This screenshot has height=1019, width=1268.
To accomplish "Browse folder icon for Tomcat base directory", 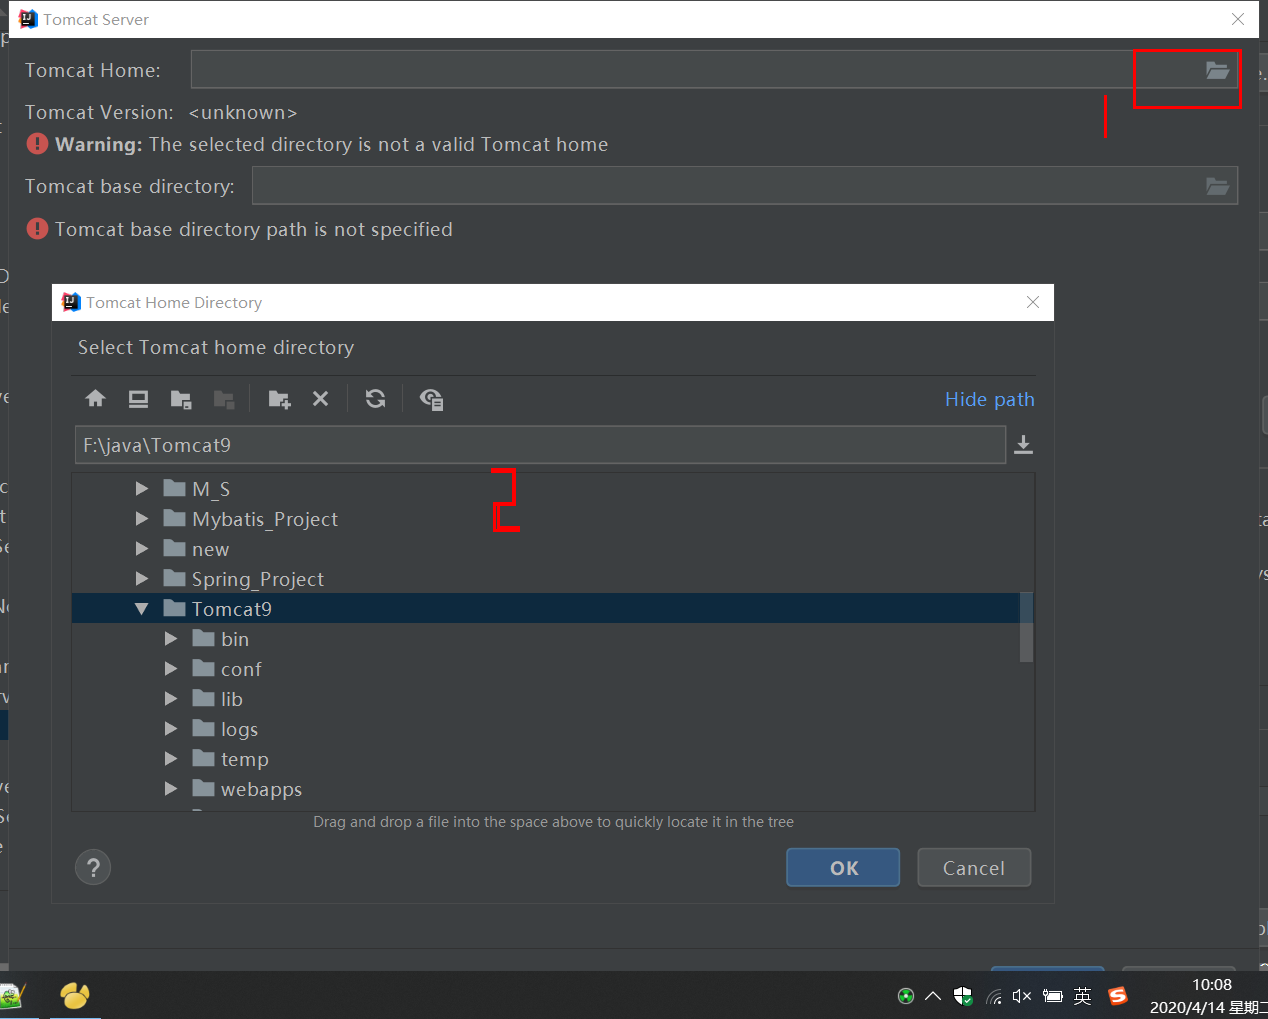I will tap(1217, 186).
